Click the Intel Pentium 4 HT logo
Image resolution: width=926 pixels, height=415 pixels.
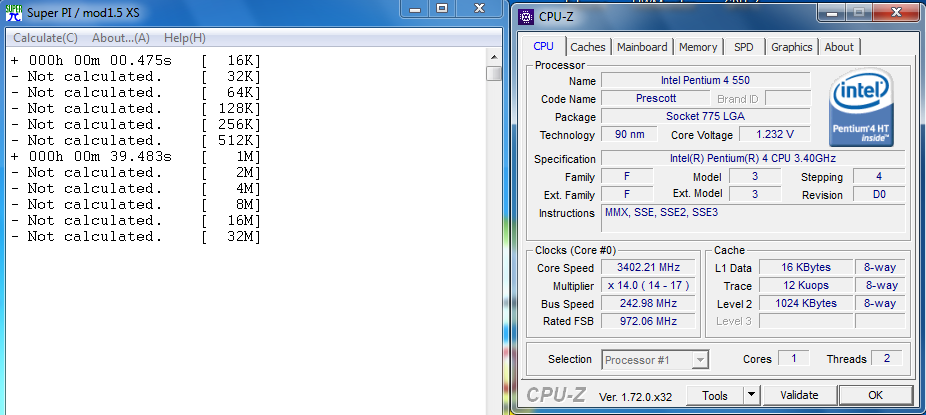(x=861, y=107)
